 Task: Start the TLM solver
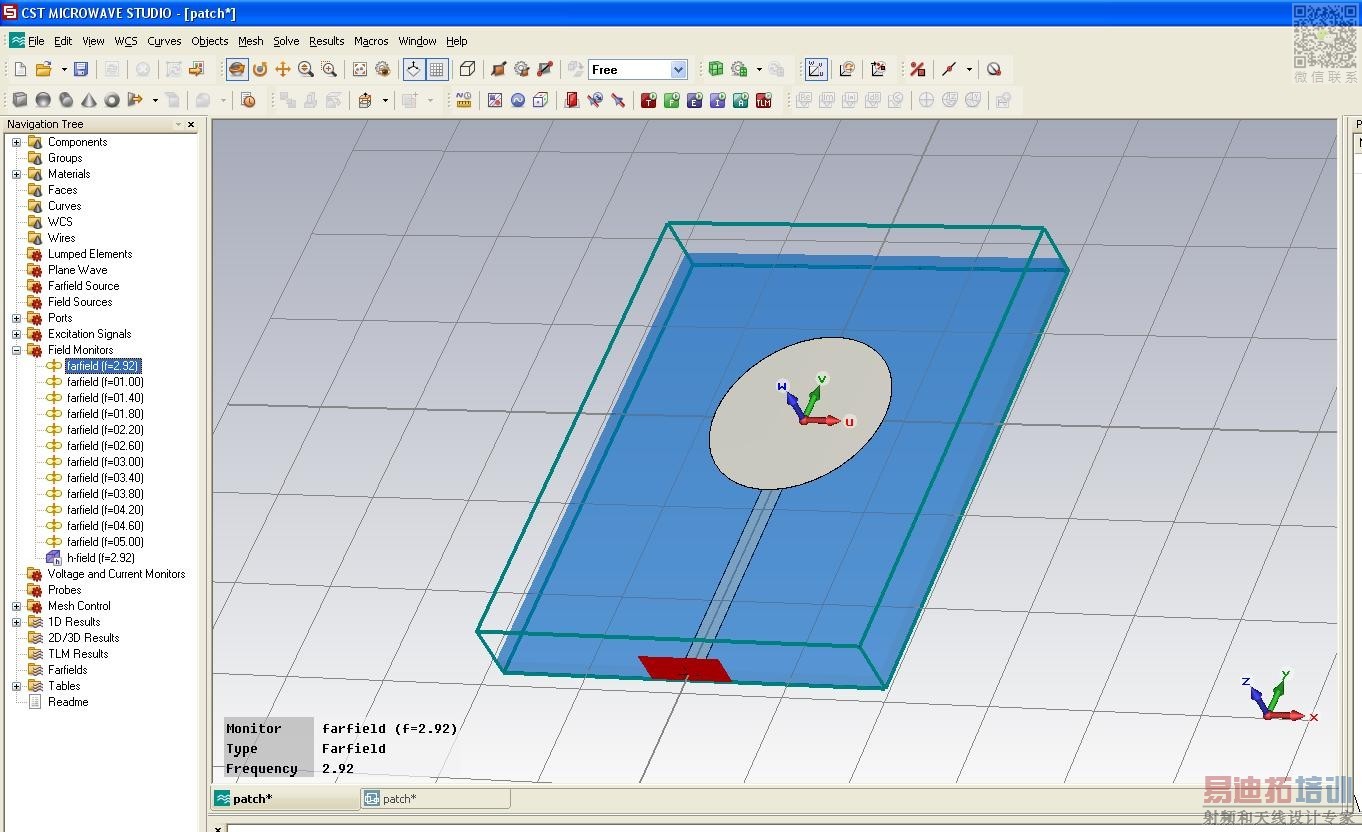[763, 100]
